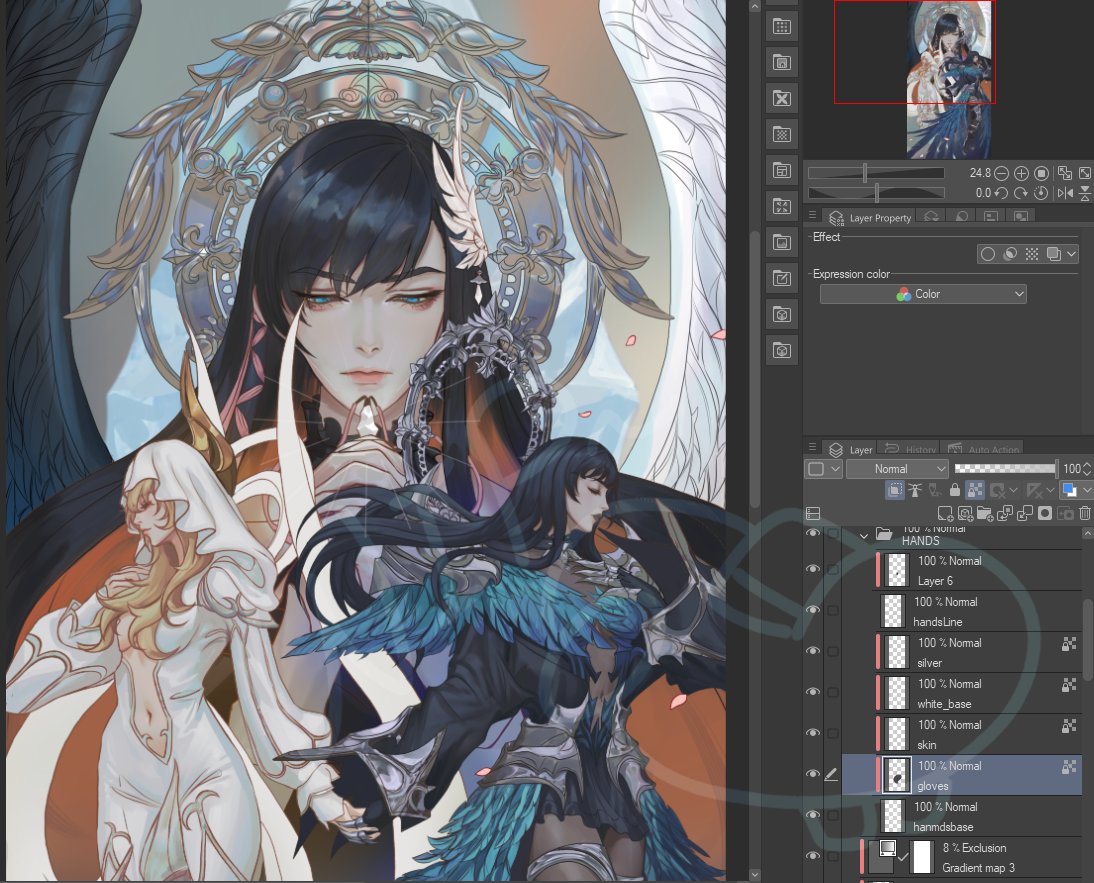This screenshot has width=1094, height=883.
Task: Toggle Clip to Layer Below
Action: pos(894,490)
